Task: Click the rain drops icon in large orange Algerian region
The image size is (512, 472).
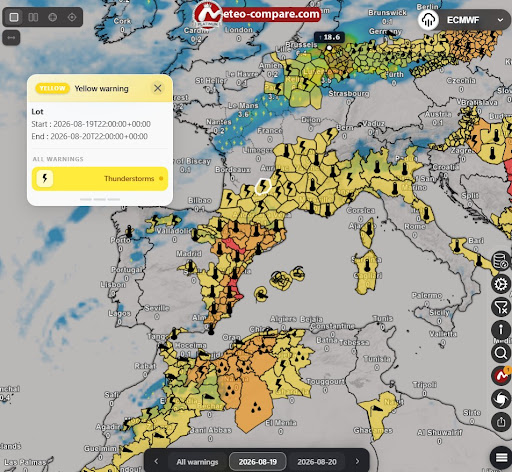Action: pyautogui.click(x=256, y=407)
